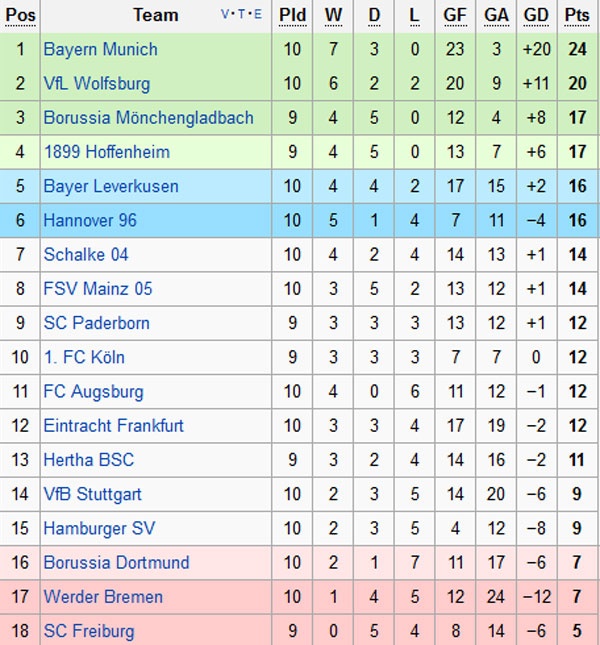Click the Hannover 96 link
Screen dimensions: 600x645
(x=90, y=220)
